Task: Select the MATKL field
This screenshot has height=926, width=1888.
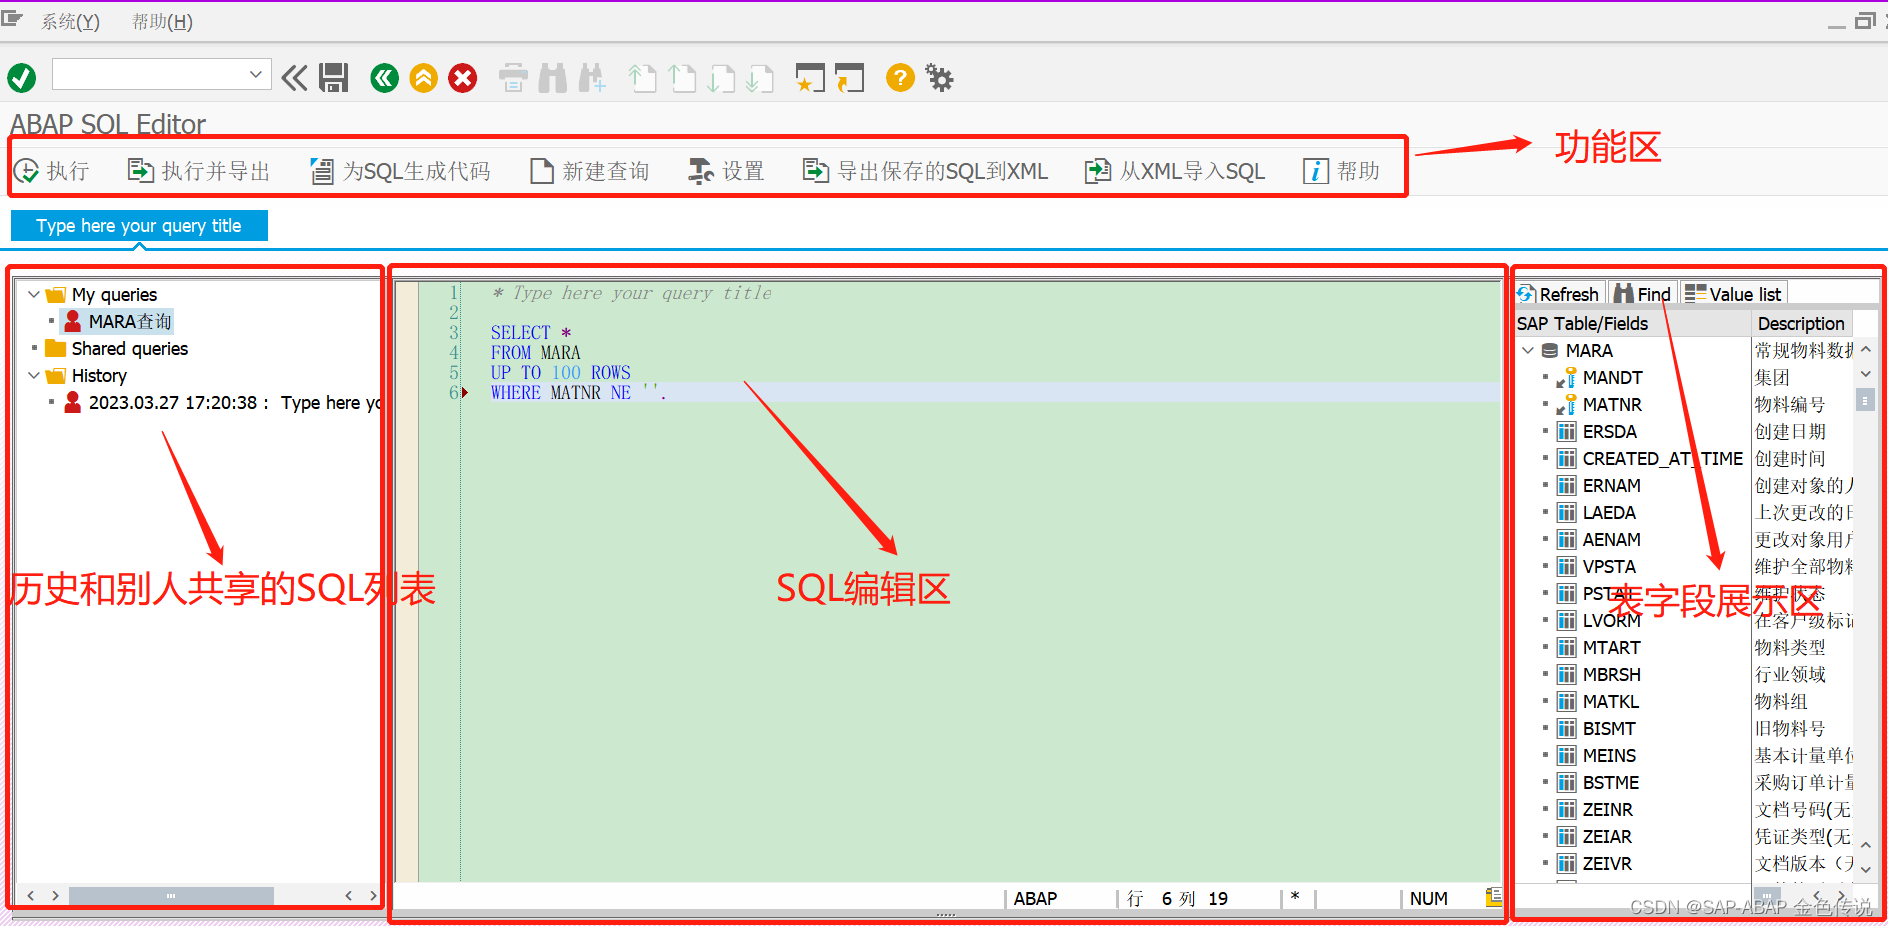Action: click(1611, 701)
